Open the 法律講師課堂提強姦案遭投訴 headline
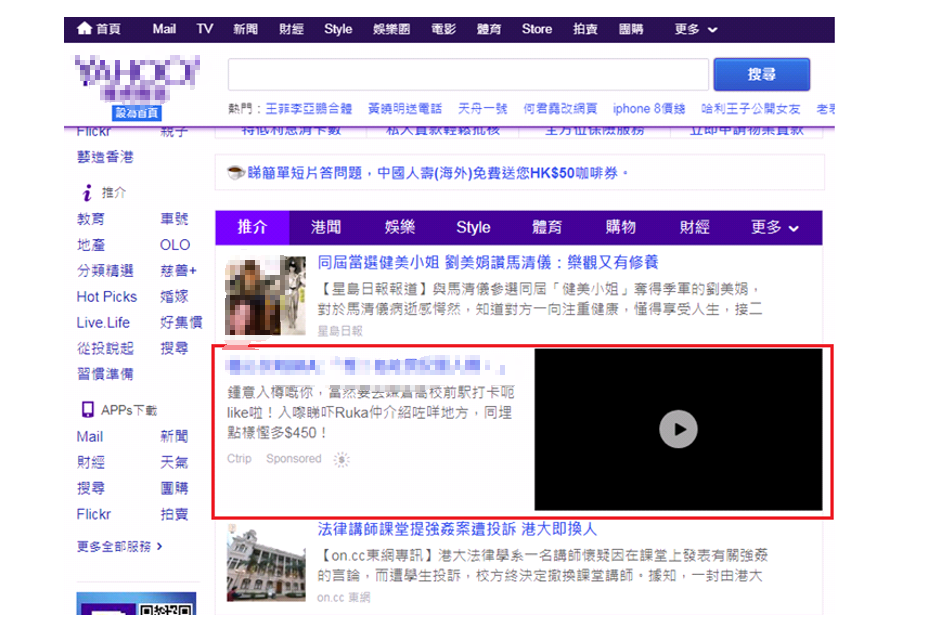Viewport: 940px width, 623px height. (x=456, y=528)
